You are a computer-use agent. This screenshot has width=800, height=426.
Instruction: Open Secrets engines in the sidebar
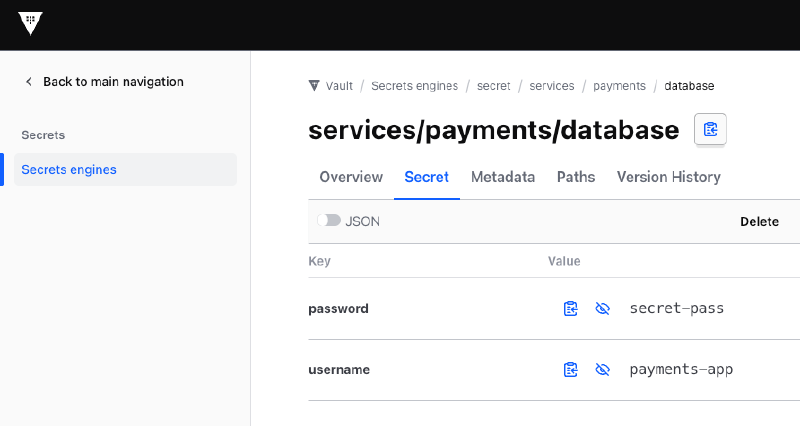click(69, 170)
